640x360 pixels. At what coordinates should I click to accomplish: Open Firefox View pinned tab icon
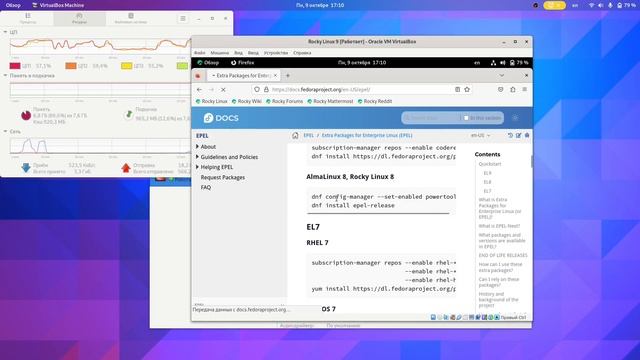[x=198, y=76]
